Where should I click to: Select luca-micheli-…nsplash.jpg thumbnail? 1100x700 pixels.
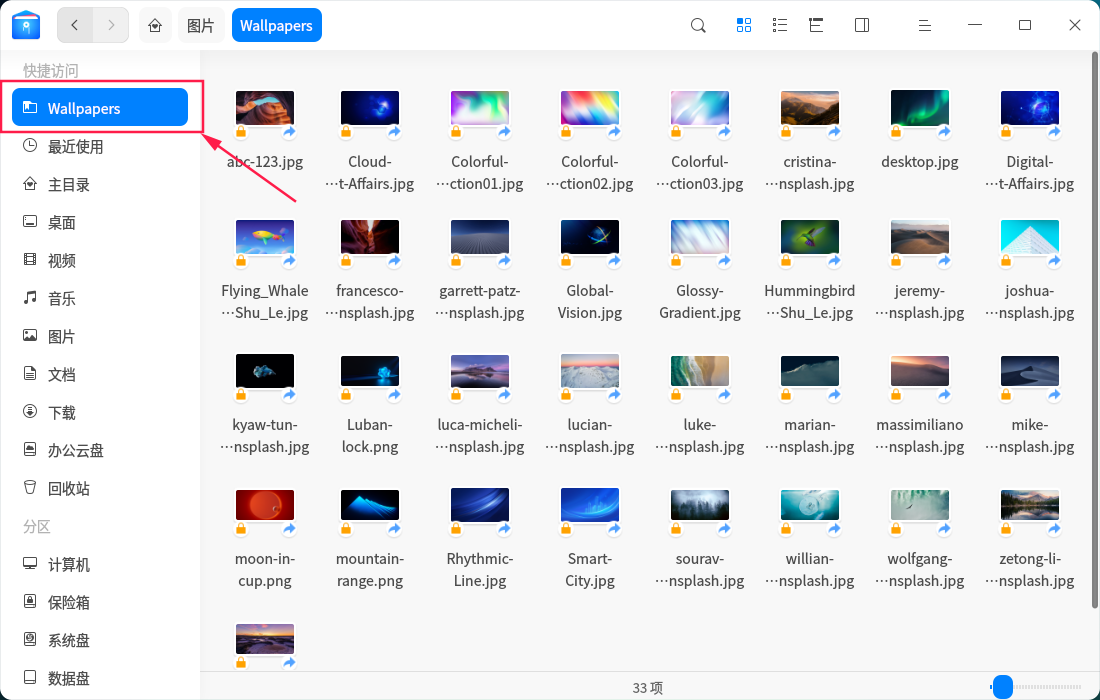pos(480,370)
